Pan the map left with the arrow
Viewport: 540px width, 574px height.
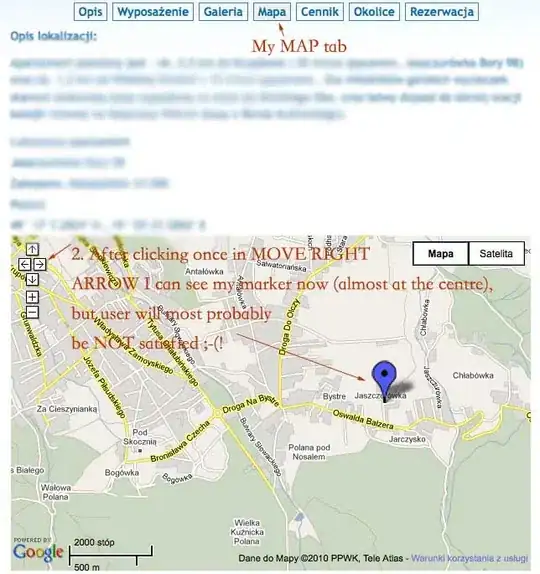[x=25, y=264]
